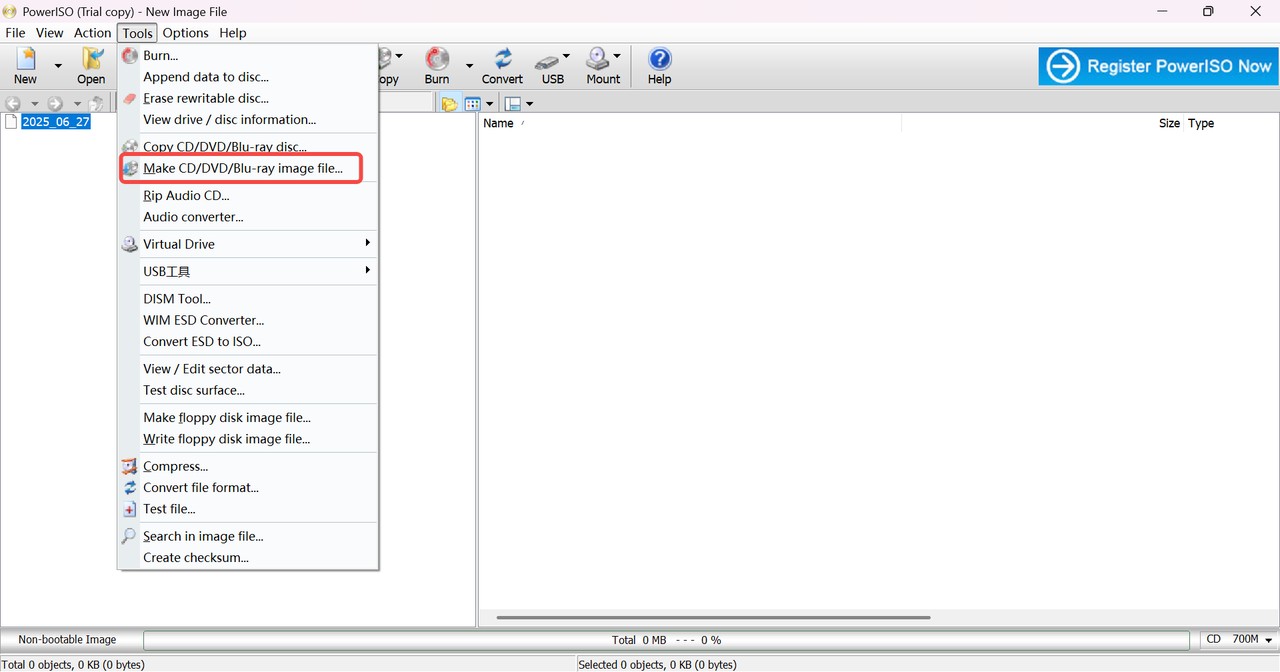Select the 2025_06_27 item in the tree
Screen dimensions: 1280x672
point(56,121)
